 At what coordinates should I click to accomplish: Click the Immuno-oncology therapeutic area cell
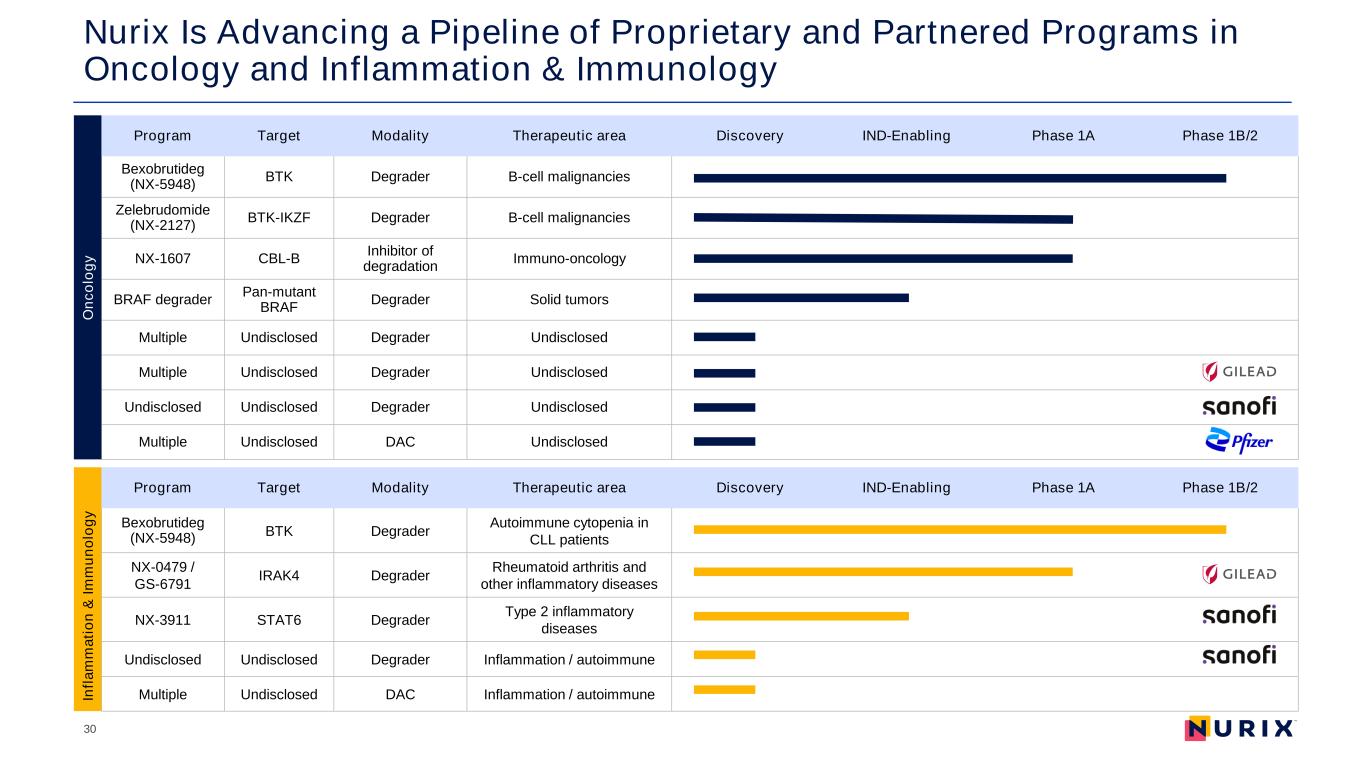[x=569, y=259]
